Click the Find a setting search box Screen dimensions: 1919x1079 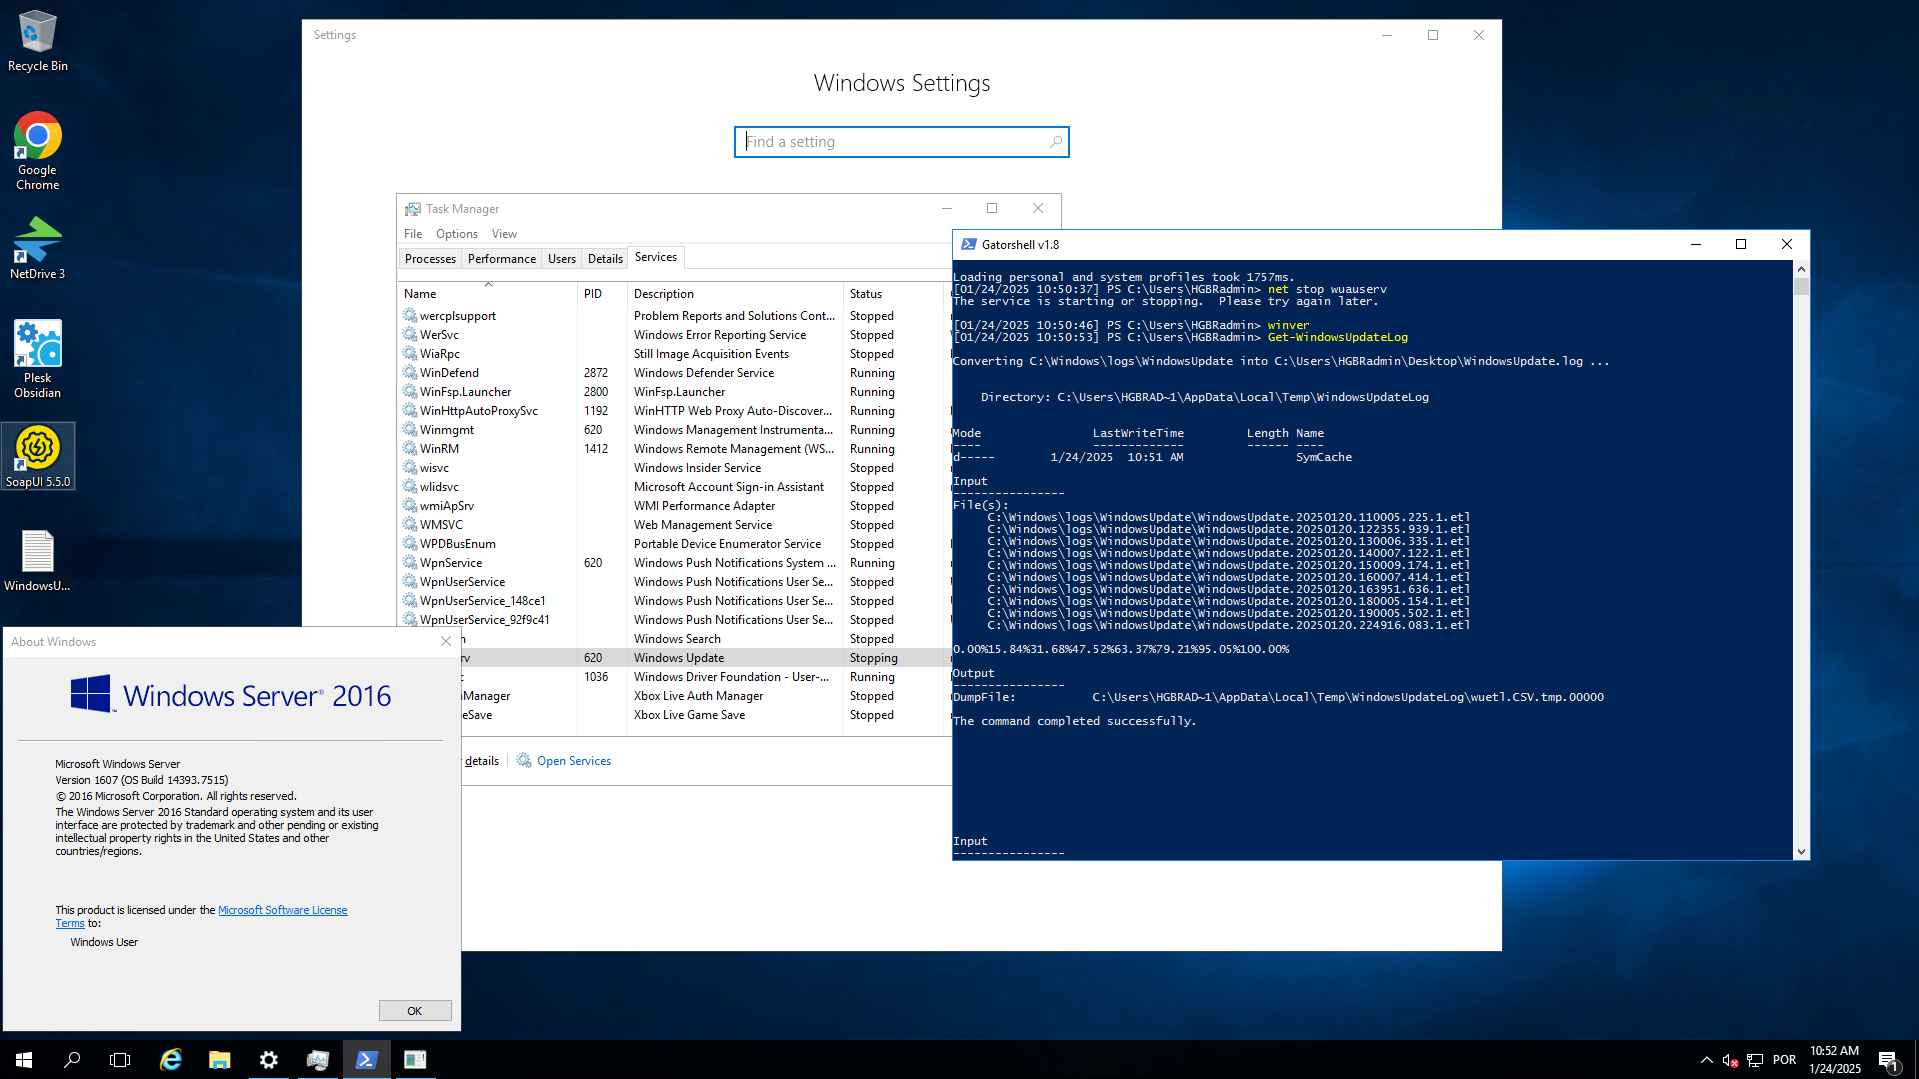(902, 142)
